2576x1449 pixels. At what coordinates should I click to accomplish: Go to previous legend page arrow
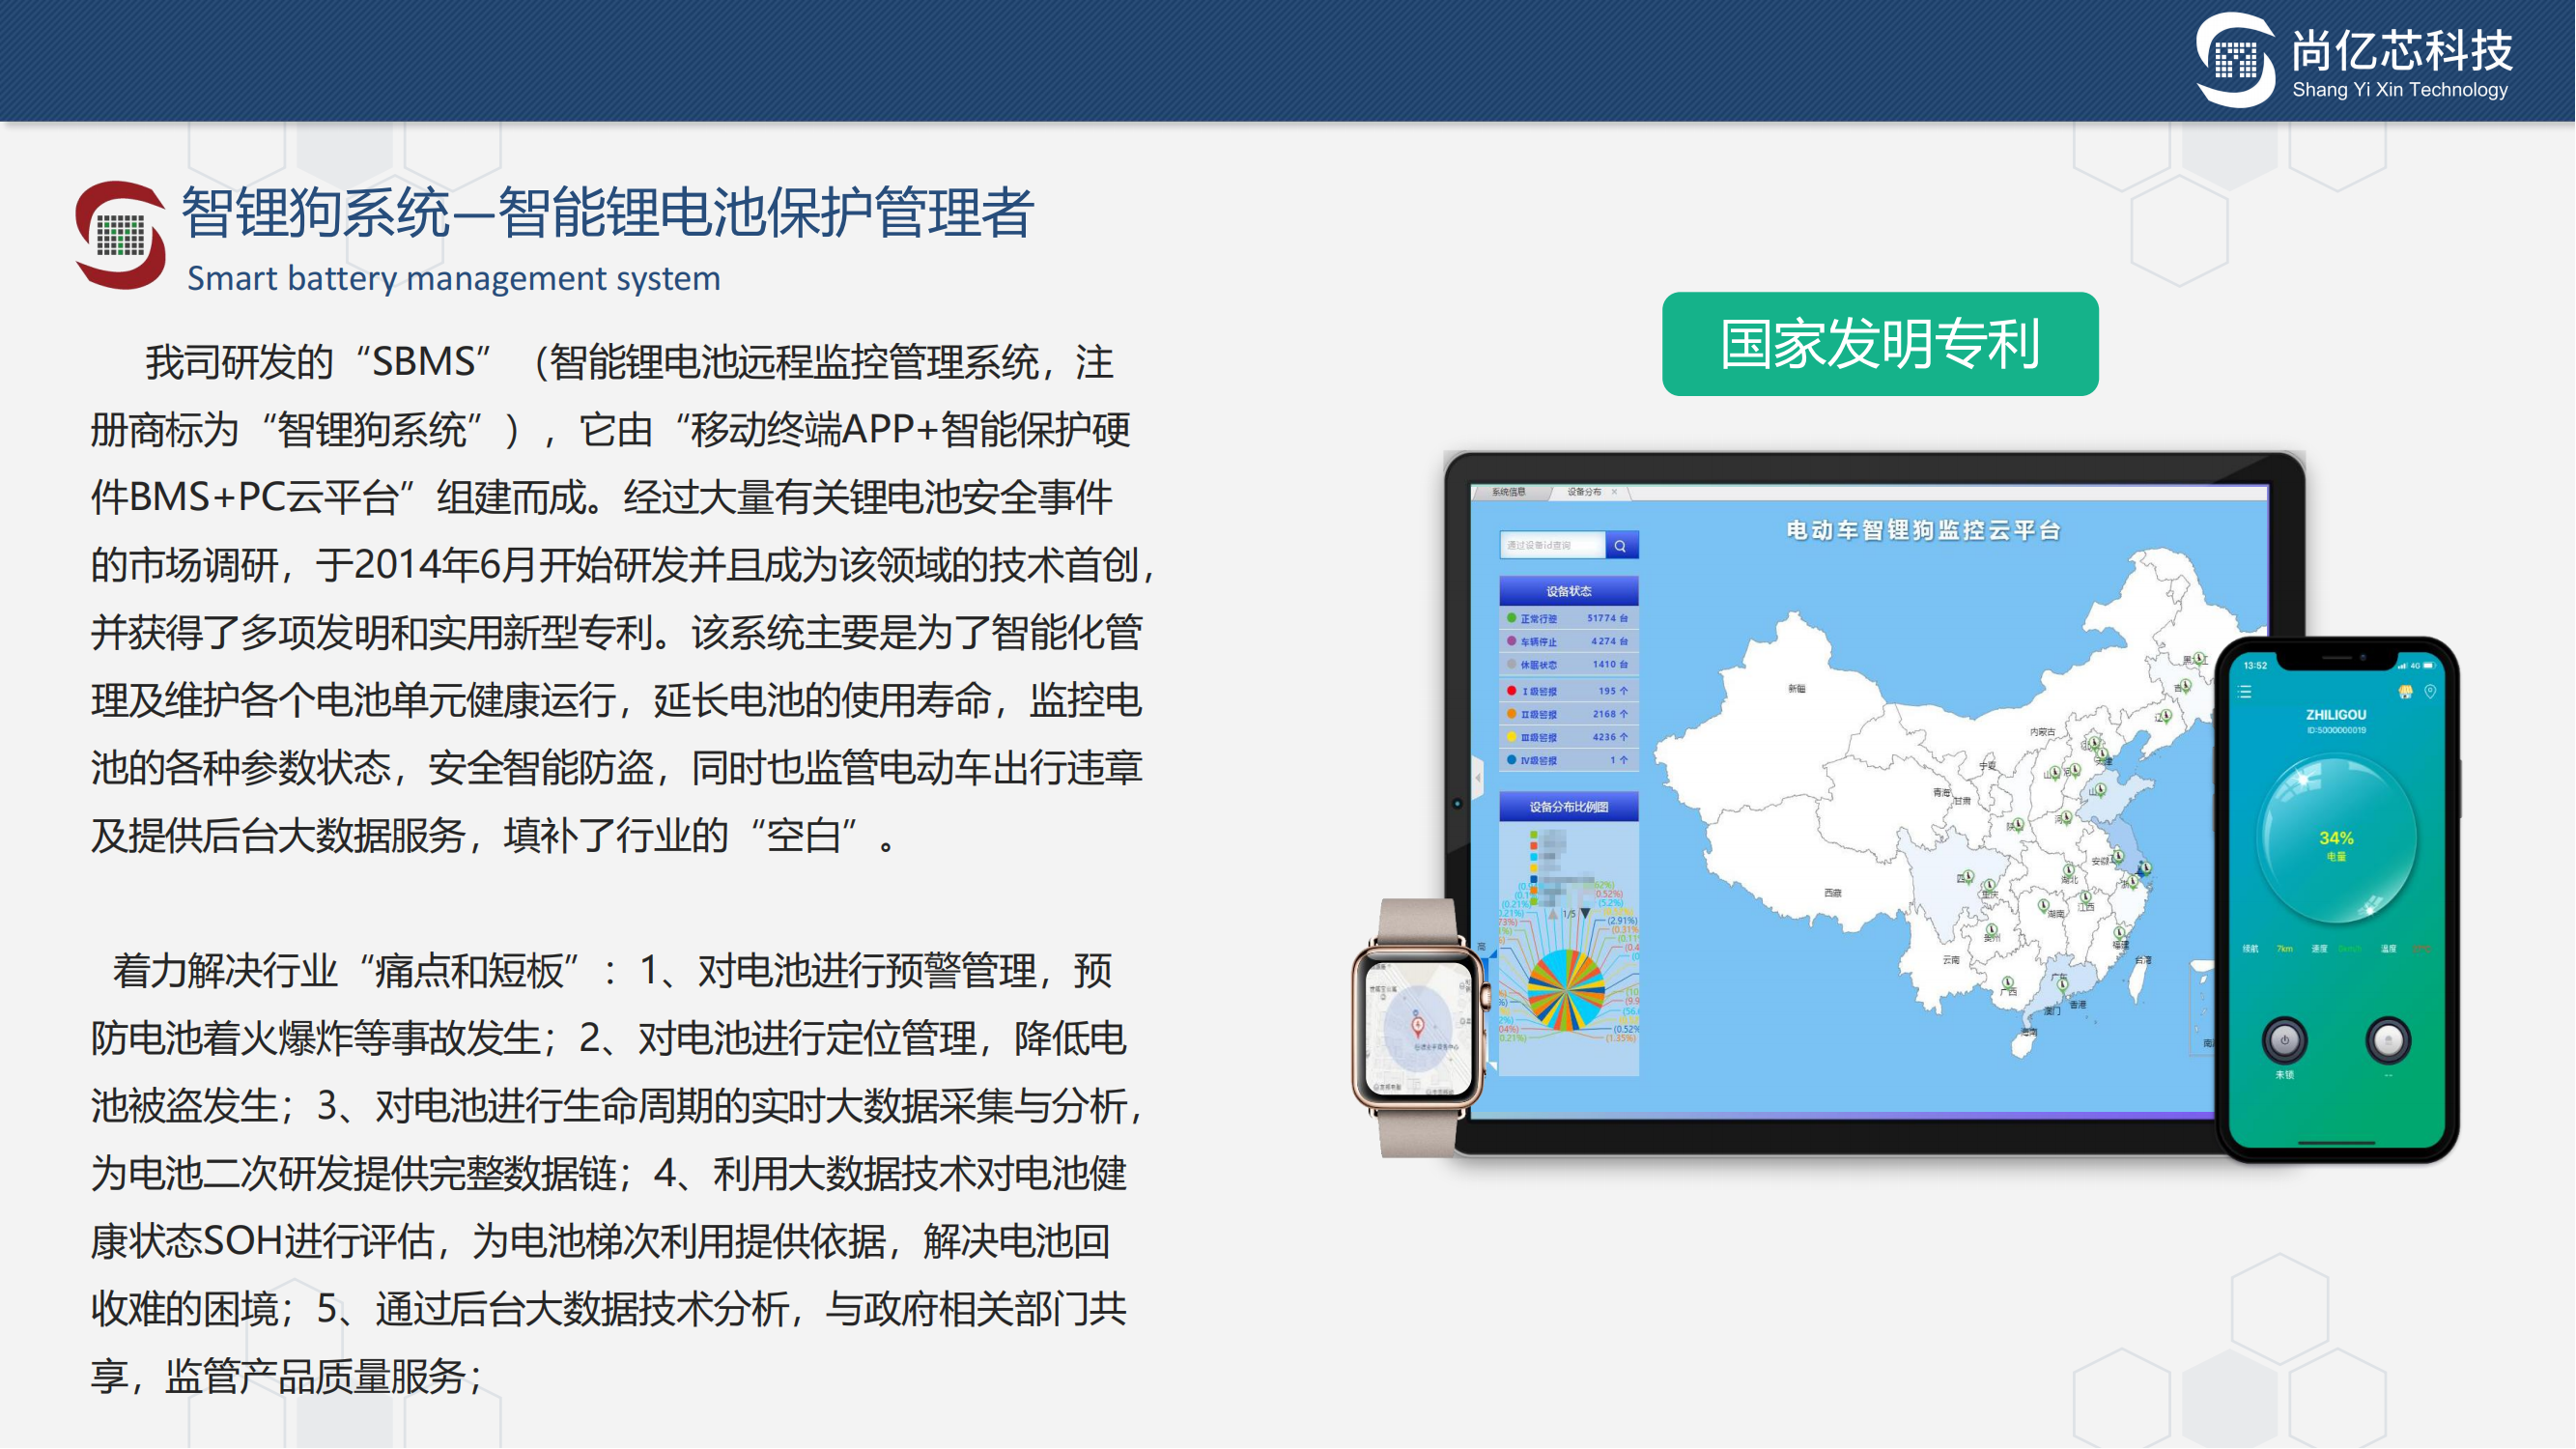click(1552, 914)
